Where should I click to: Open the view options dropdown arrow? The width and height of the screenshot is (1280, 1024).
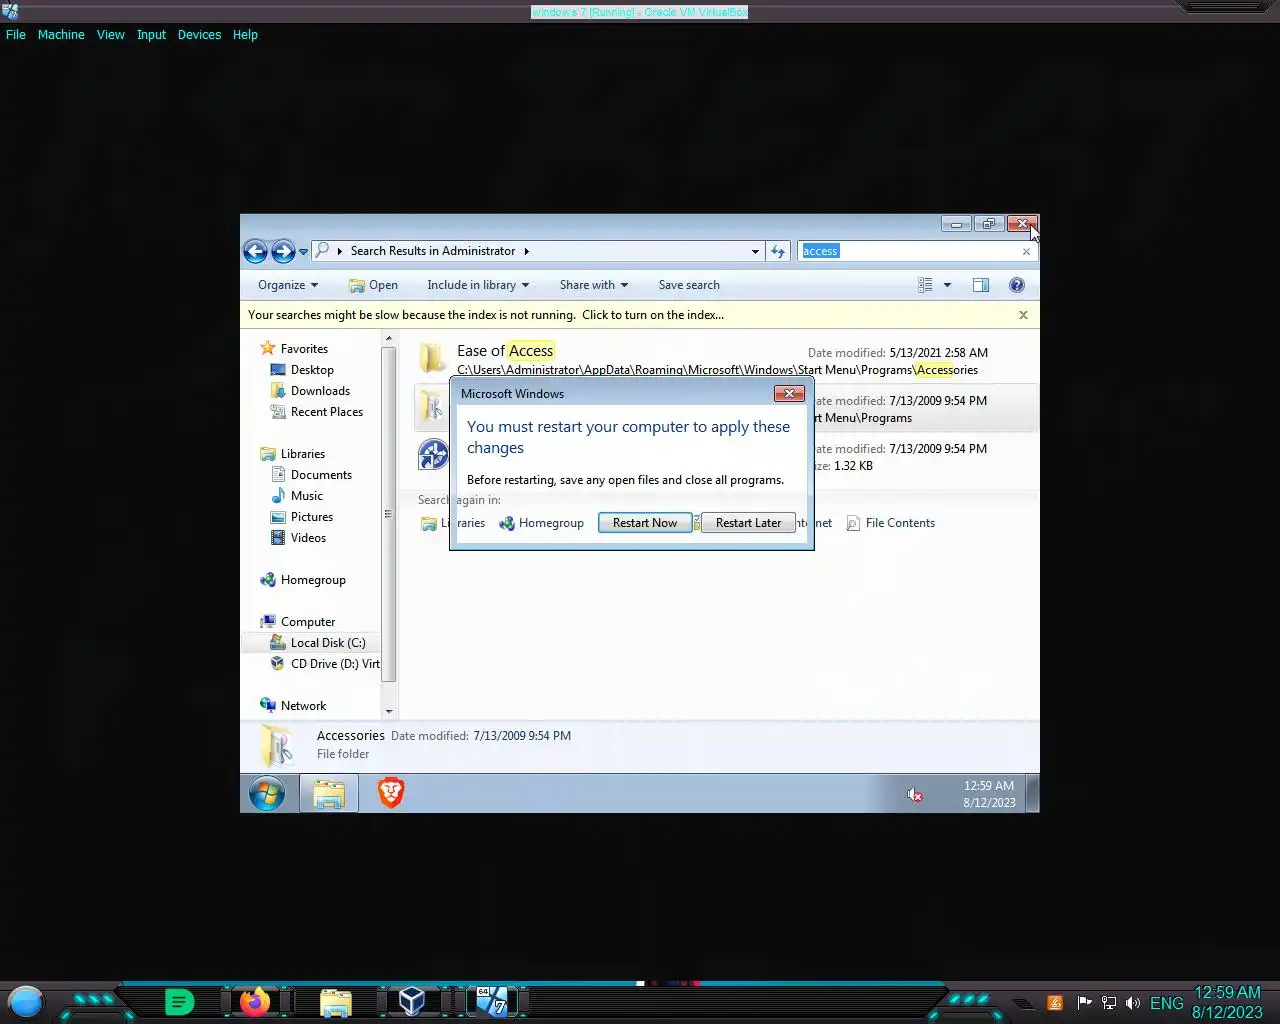[947, 285]
